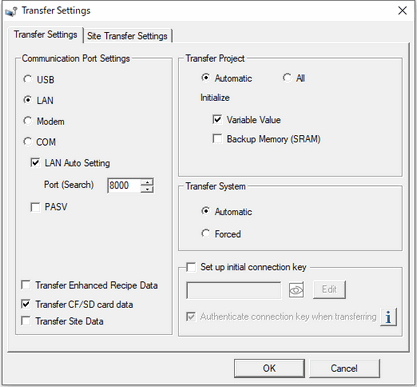Decrease Port (Search) value with down arrow

click(x=147, y=189)
